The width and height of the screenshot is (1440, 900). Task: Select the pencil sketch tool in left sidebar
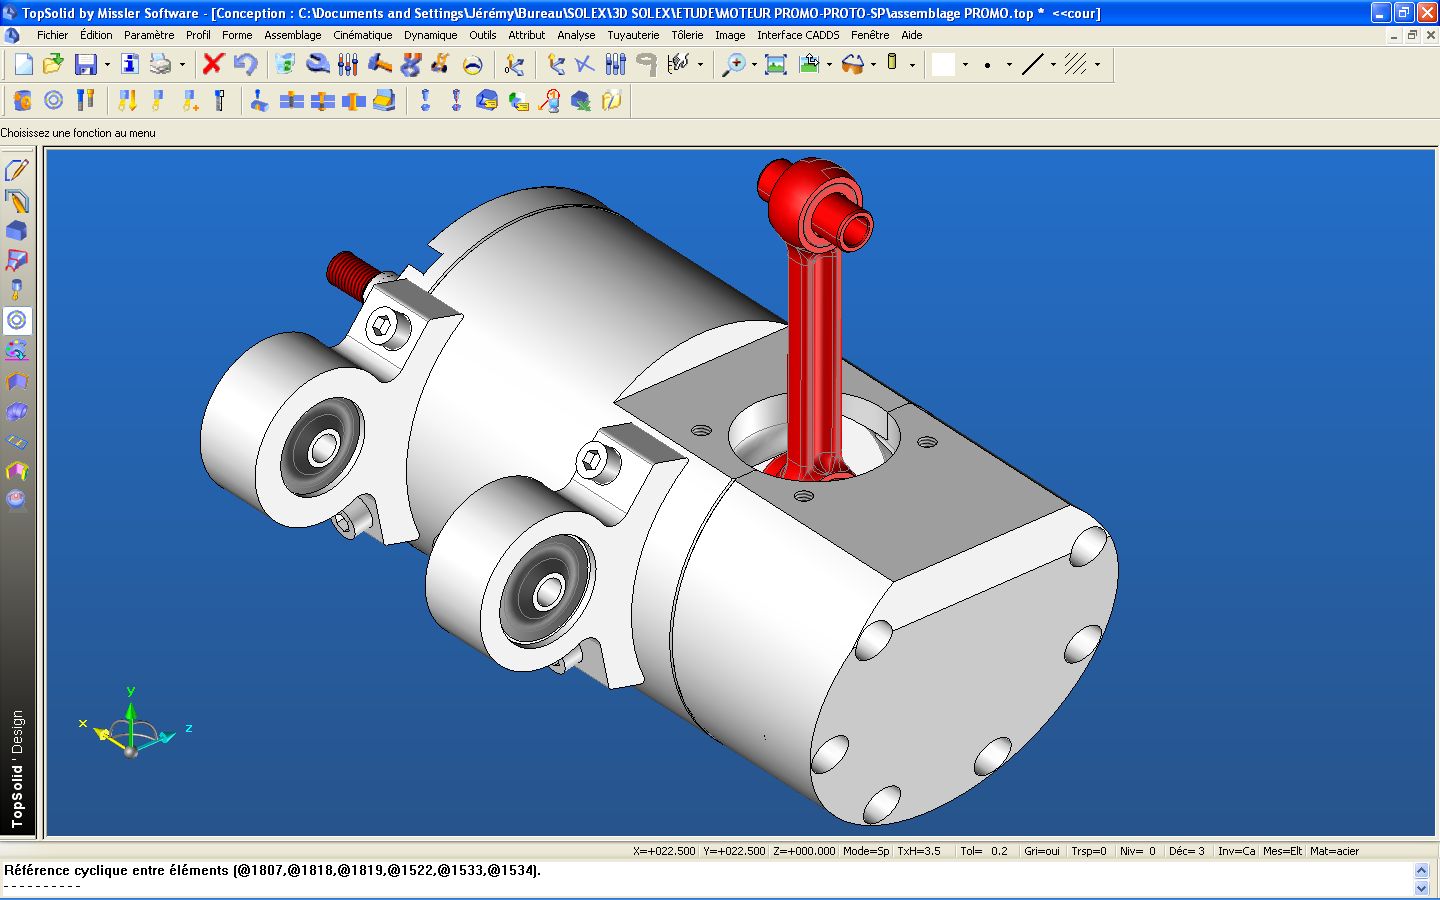[x=17, y=170]
